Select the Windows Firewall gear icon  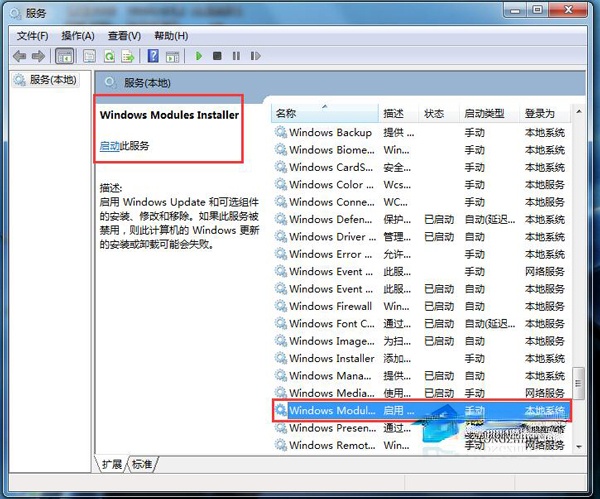click(x=280, y=306)
